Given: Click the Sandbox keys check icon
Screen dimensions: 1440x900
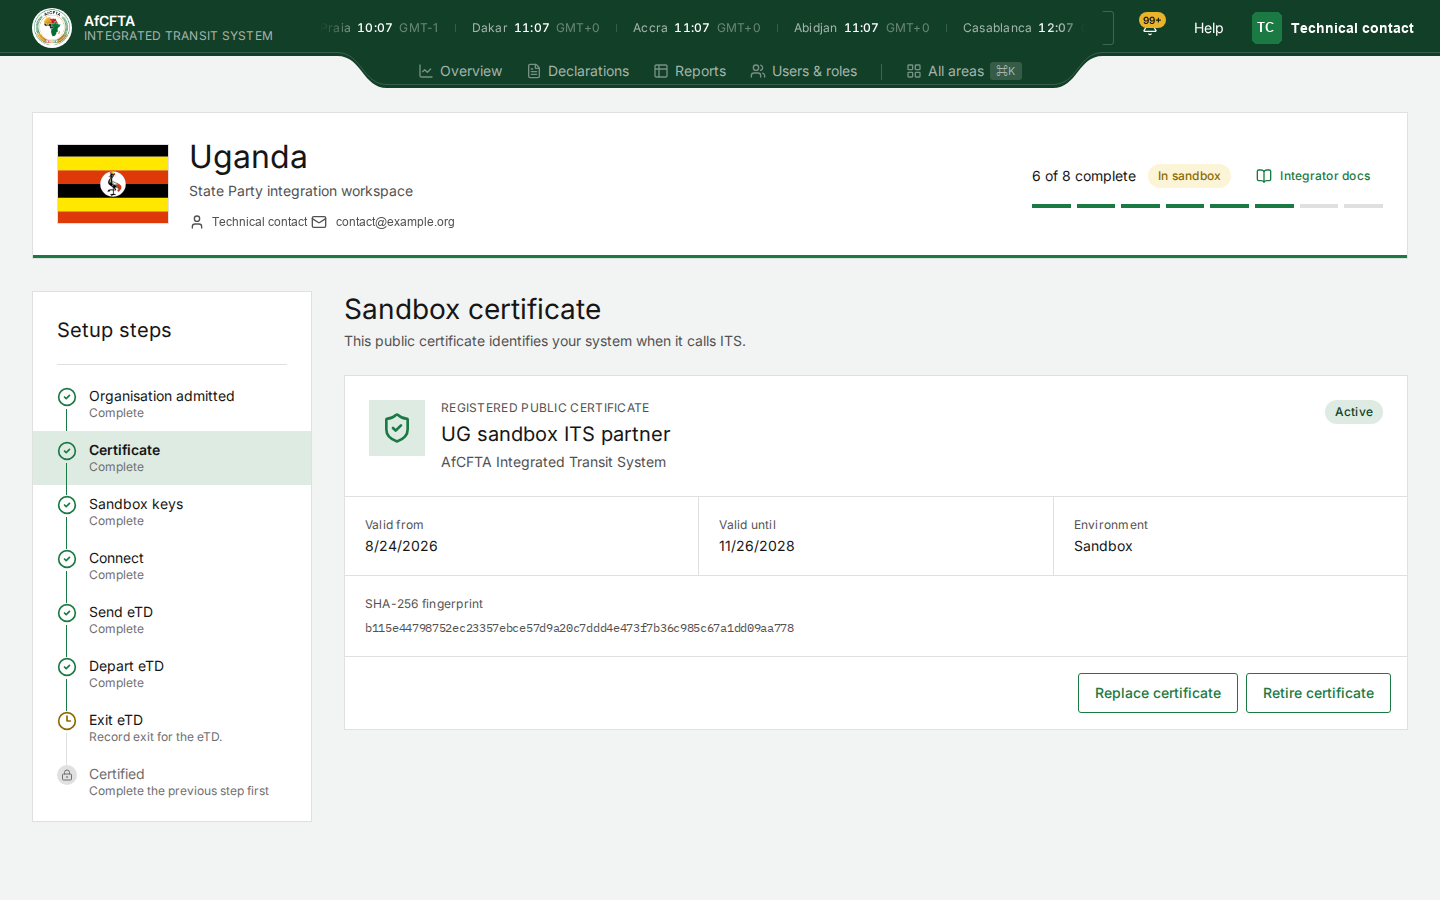Looking at the screenshot, I should coord(67,505).
